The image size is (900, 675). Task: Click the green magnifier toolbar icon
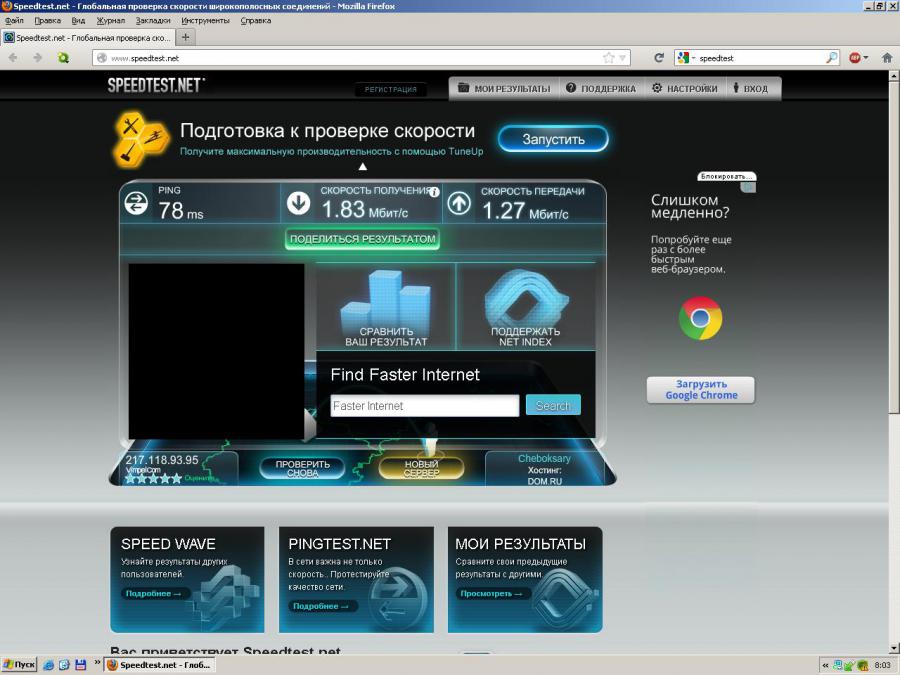[63, 57]
